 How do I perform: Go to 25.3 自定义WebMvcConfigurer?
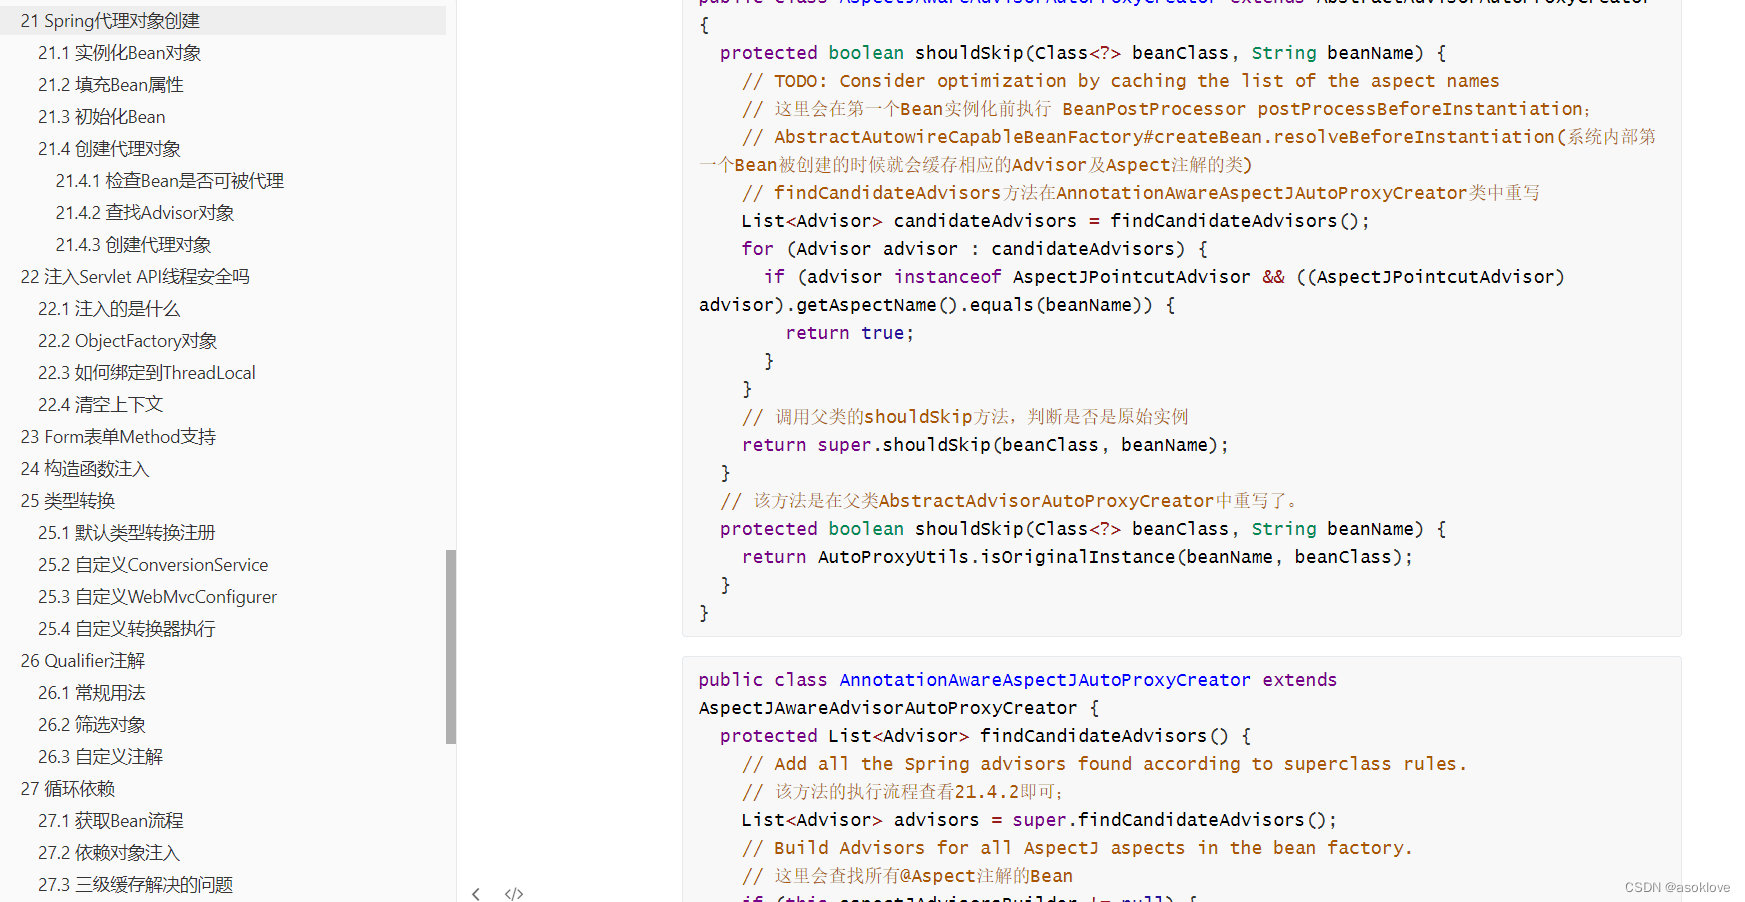pyautogui.click(x=158, y=597)
